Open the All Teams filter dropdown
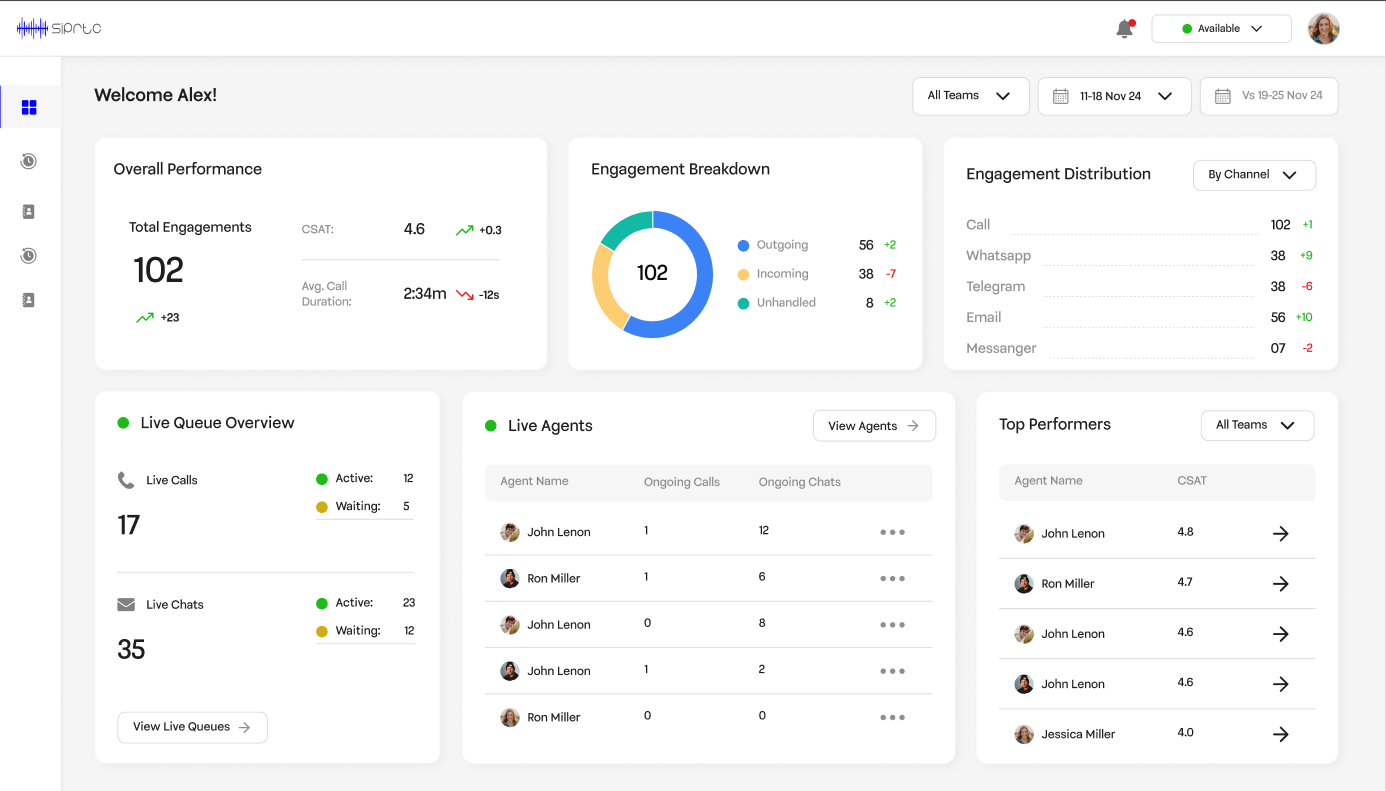Screen dimensions: 1386x791 tap(969, 96)
